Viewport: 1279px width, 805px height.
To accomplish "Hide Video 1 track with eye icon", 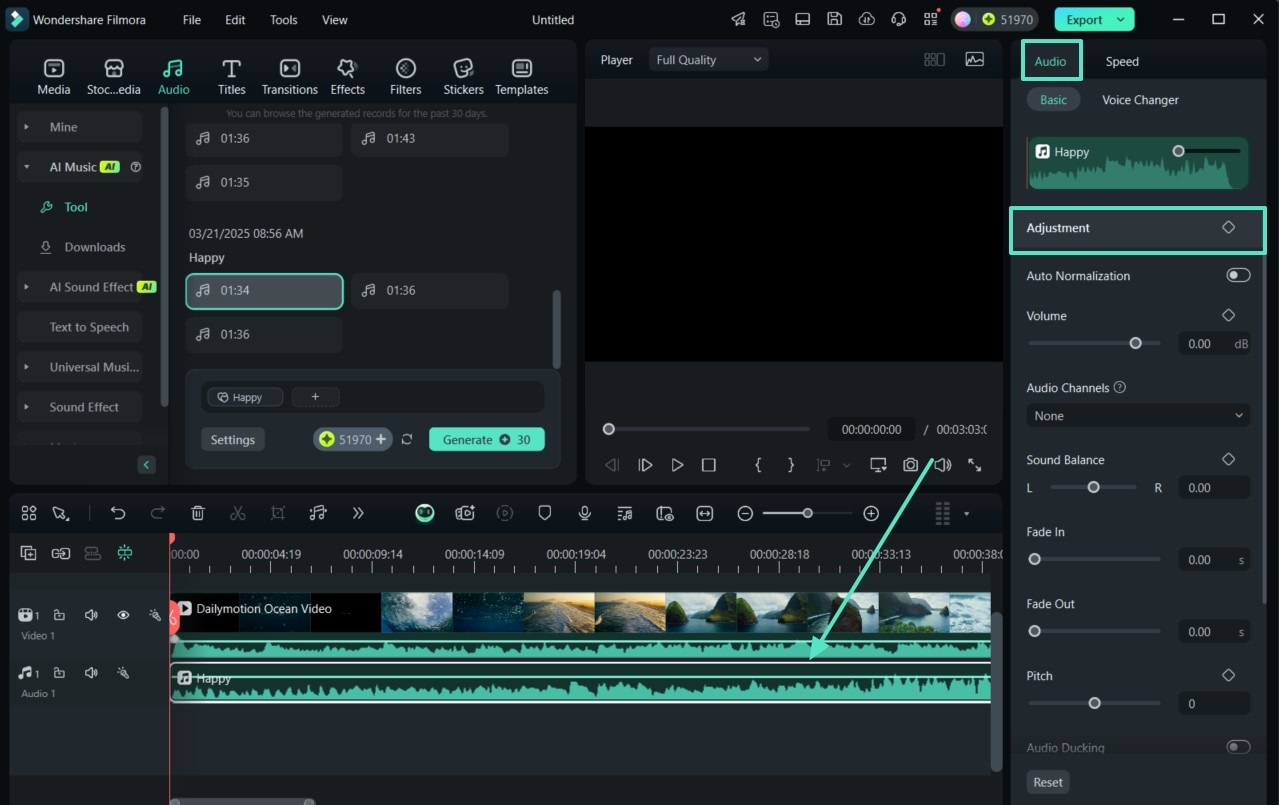I will (x=123, y=615).
